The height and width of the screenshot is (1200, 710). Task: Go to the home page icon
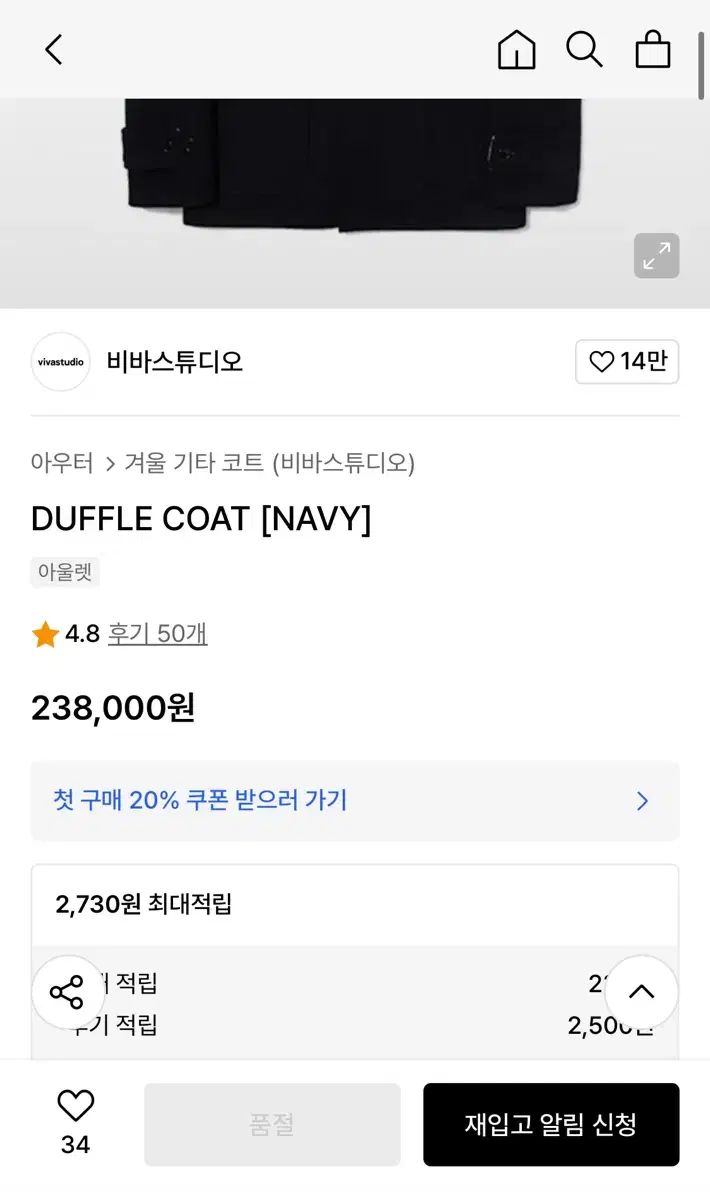[x=516, y=49]
